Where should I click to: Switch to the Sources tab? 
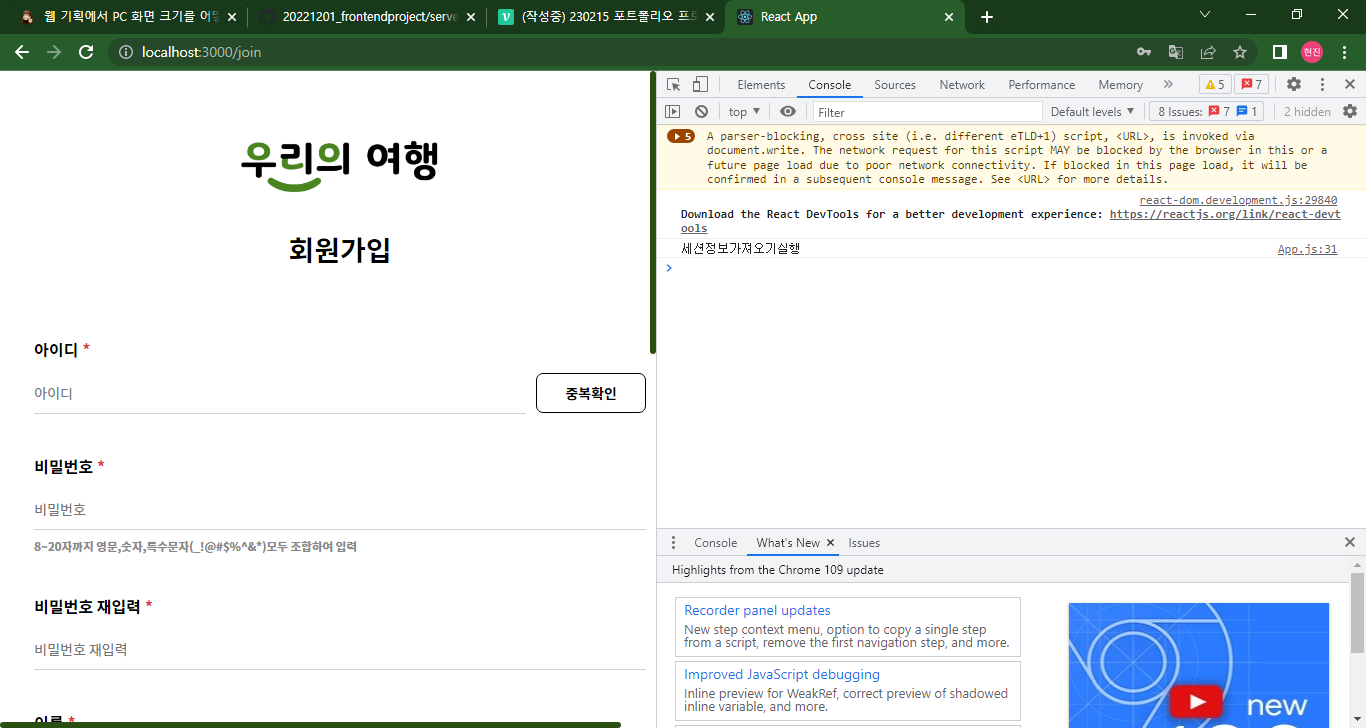pos(894,85)
